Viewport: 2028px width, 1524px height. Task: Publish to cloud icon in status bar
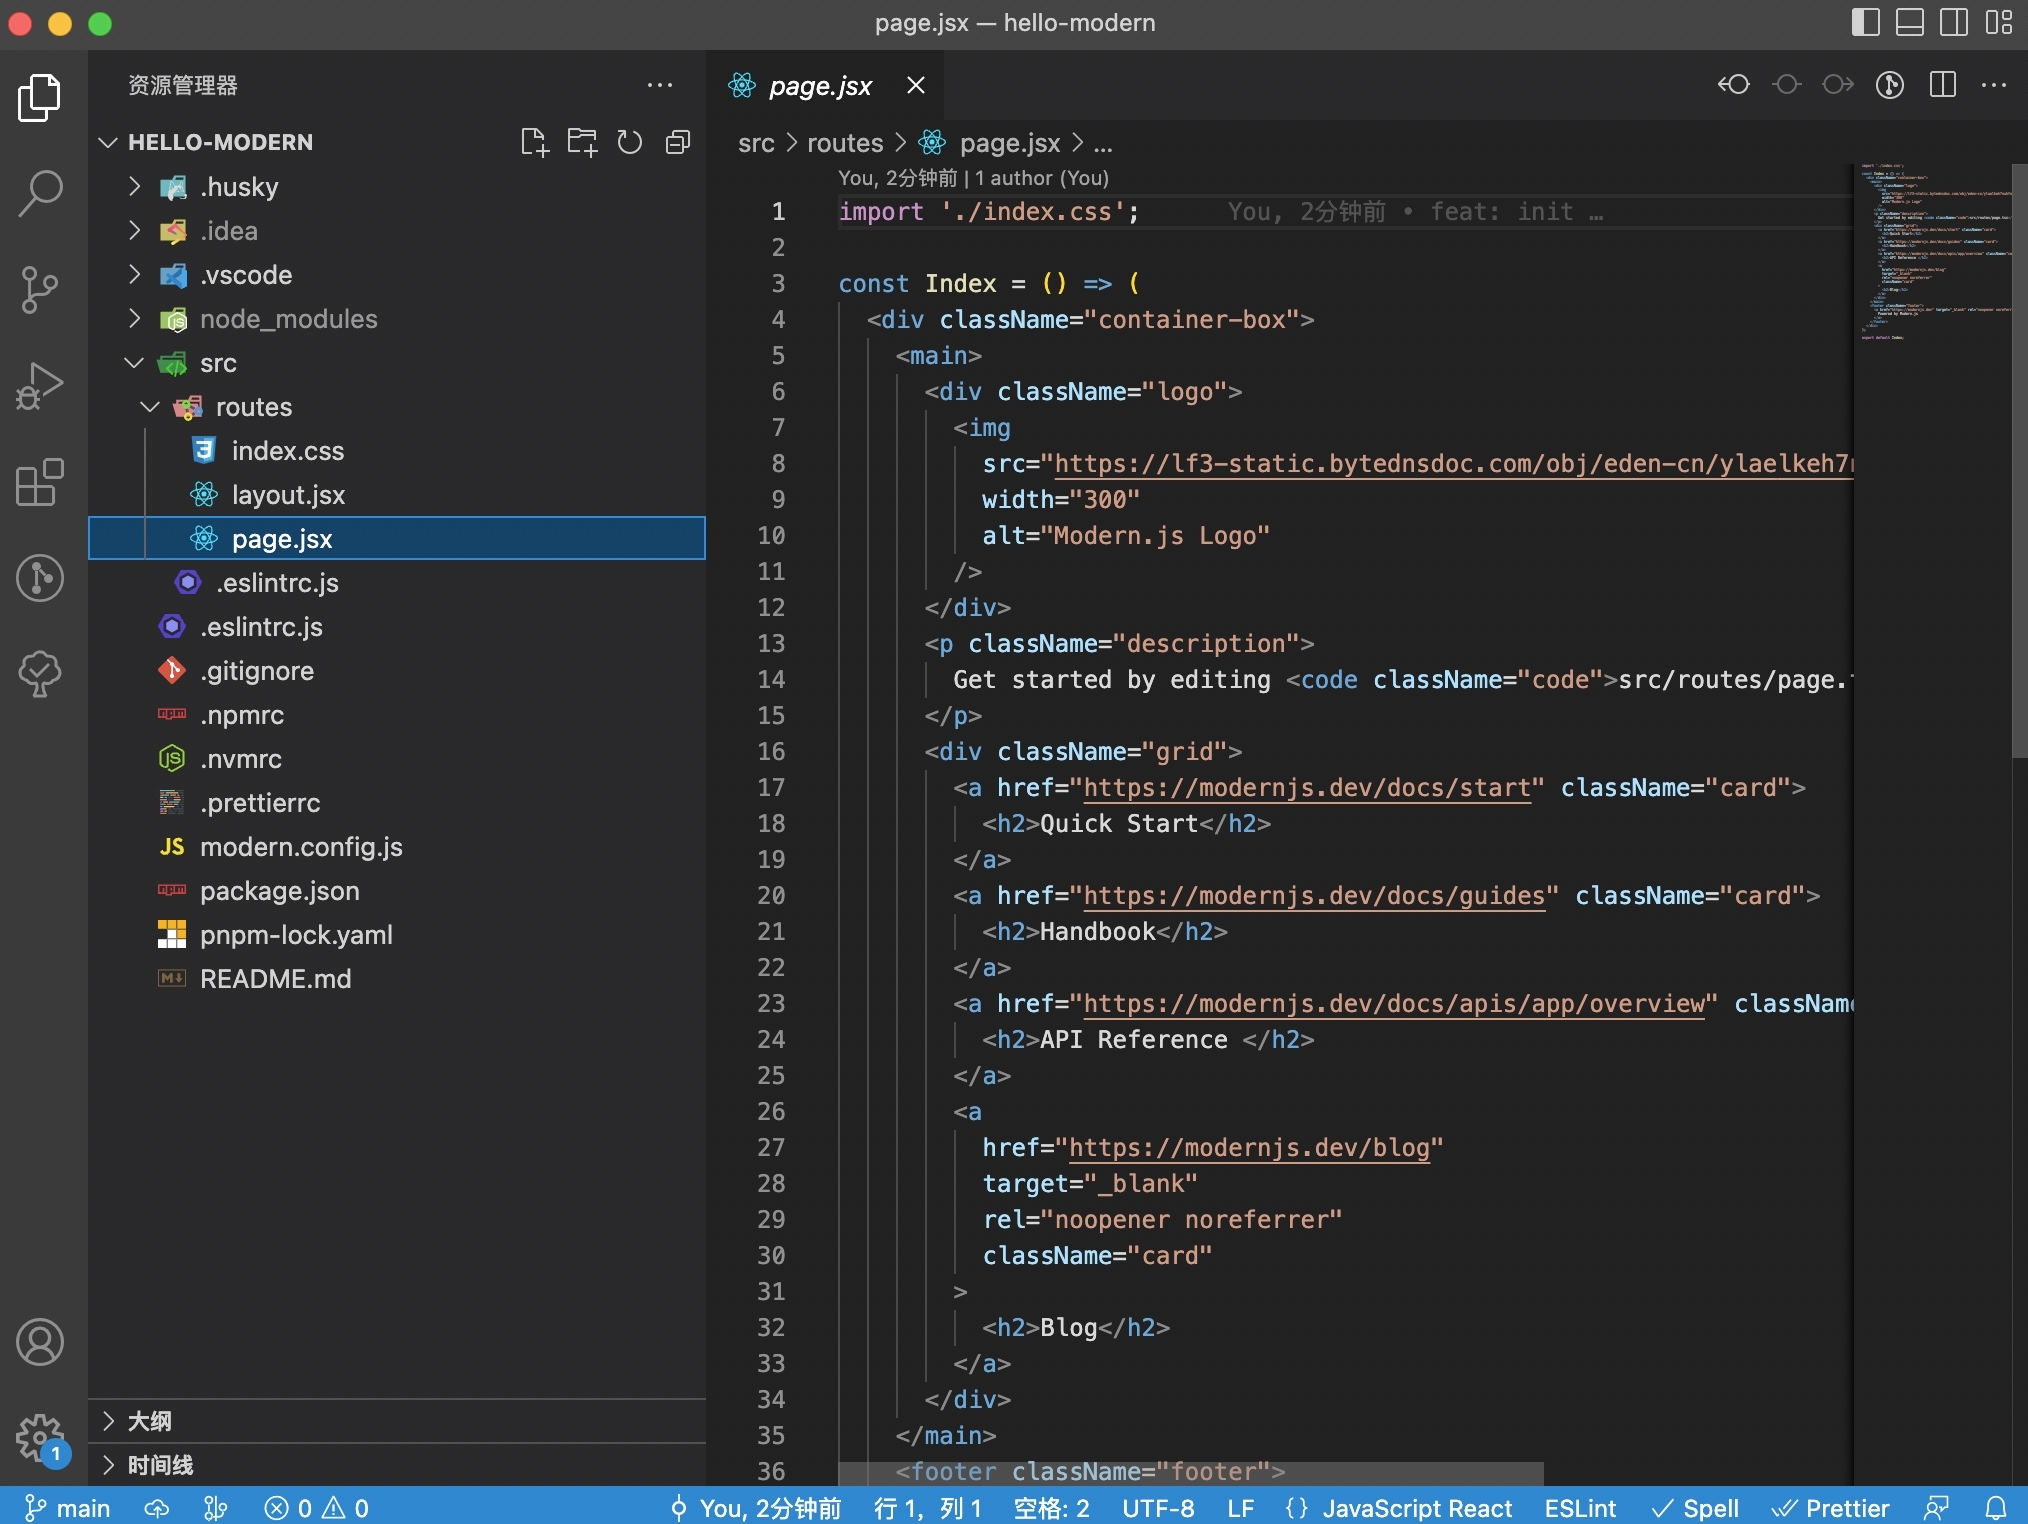point(157,1508)
